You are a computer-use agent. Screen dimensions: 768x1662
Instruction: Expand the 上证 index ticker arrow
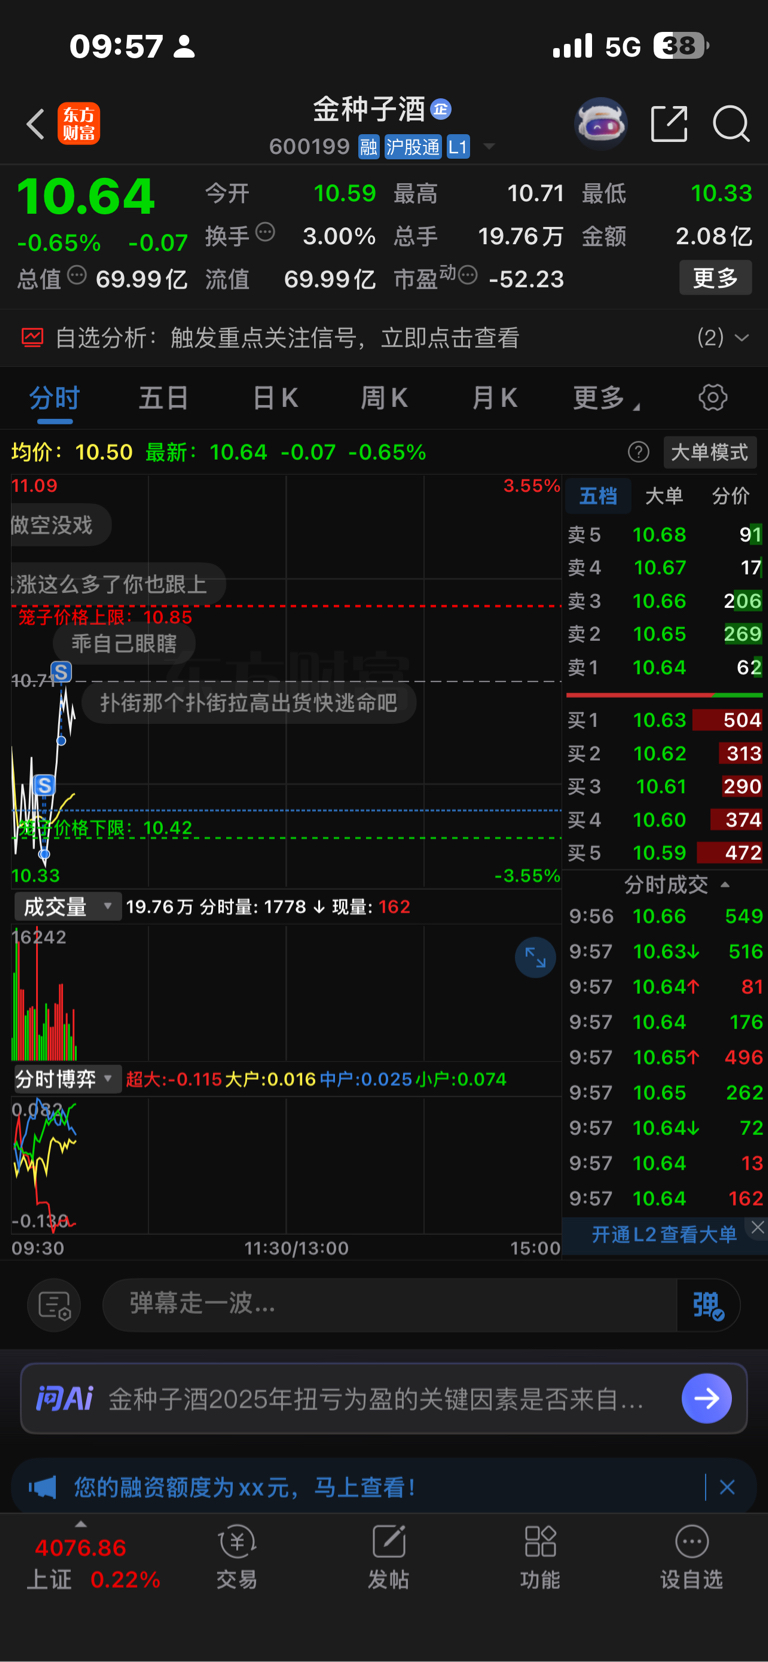(x=81, y=1524)
